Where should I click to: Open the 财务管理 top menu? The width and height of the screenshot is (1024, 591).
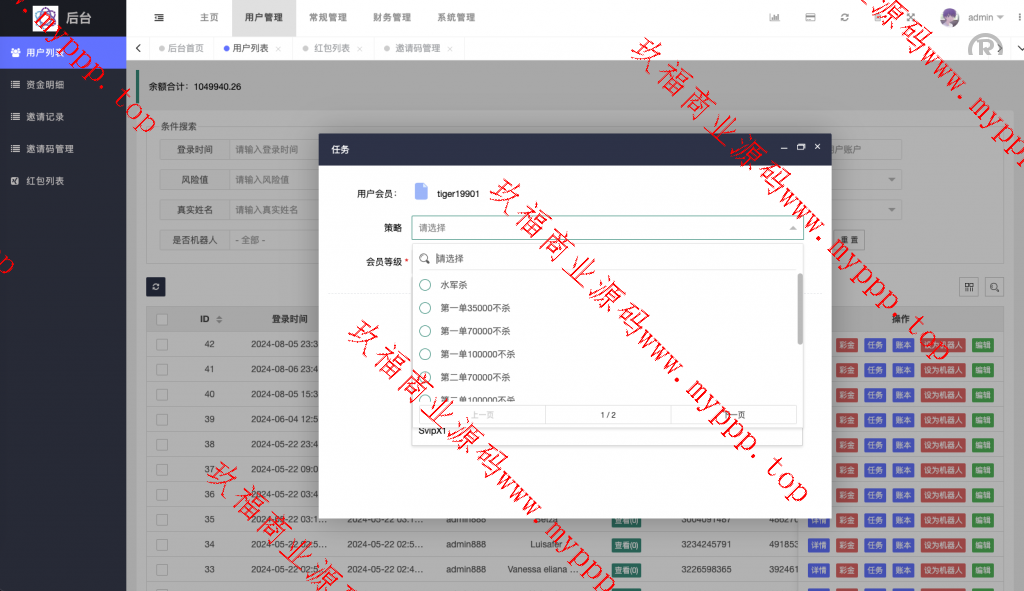[x=391, y=18]
